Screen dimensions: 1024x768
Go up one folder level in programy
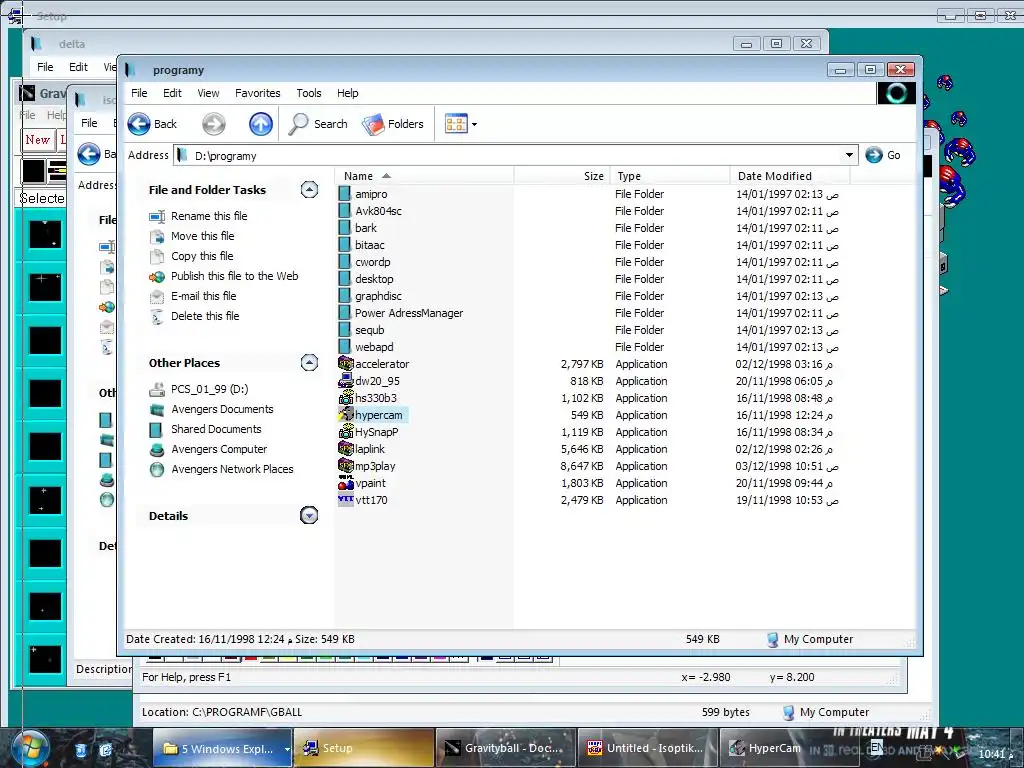coord(261,123)
